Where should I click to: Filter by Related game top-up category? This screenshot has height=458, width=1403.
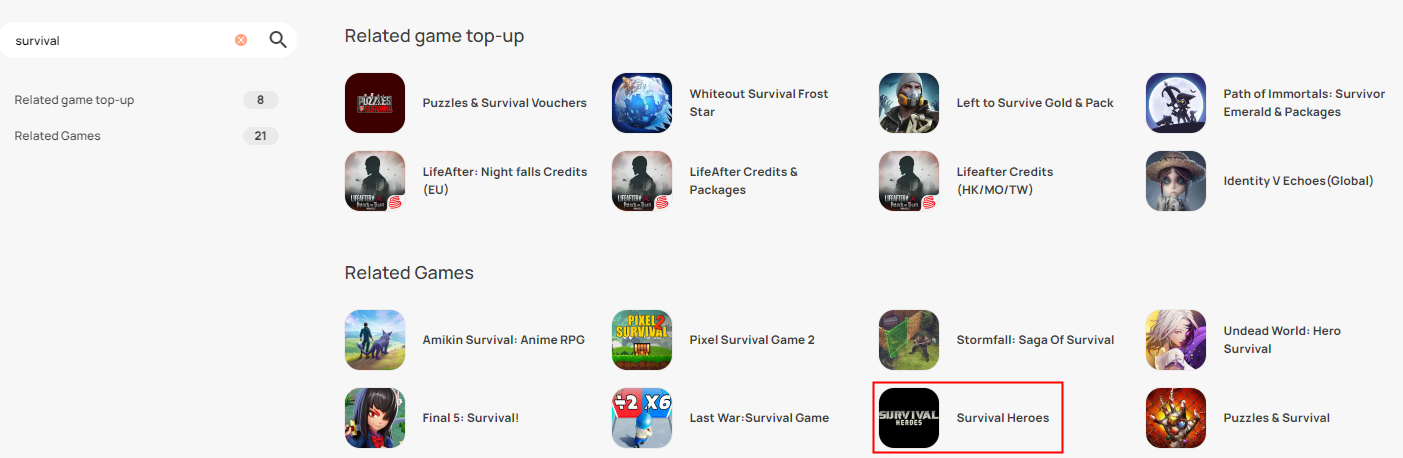146,100
